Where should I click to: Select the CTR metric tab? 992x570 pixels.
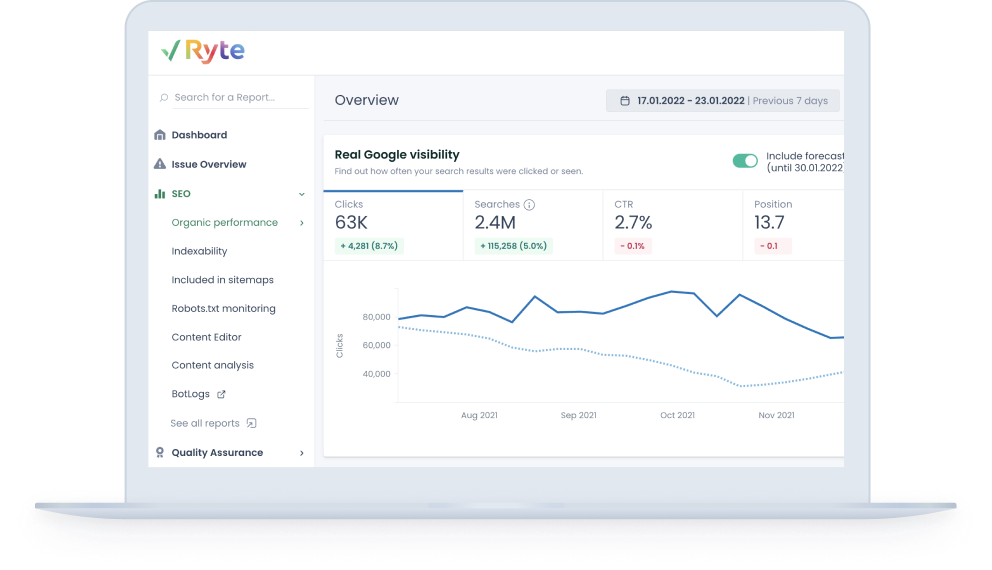673,225
